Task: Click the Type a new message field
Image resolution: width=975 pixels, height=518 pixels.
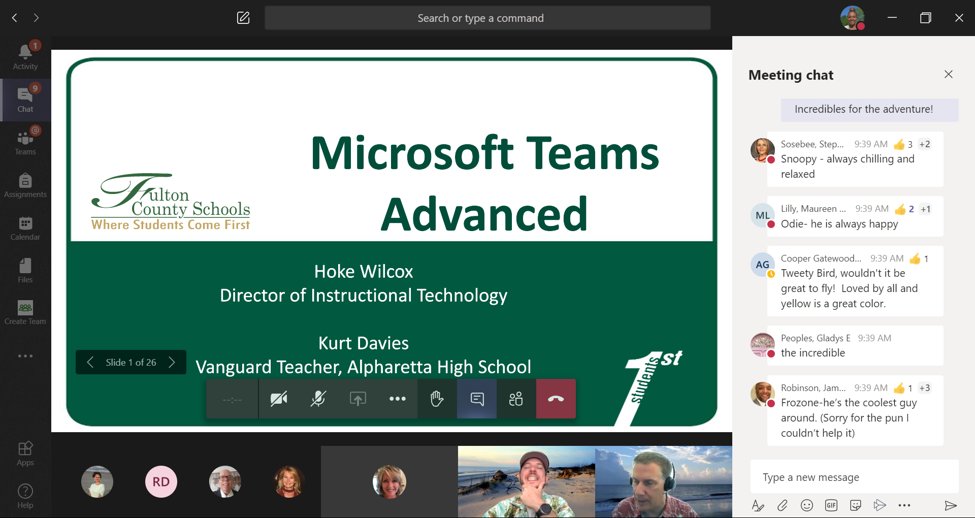Action: [854, 477]
